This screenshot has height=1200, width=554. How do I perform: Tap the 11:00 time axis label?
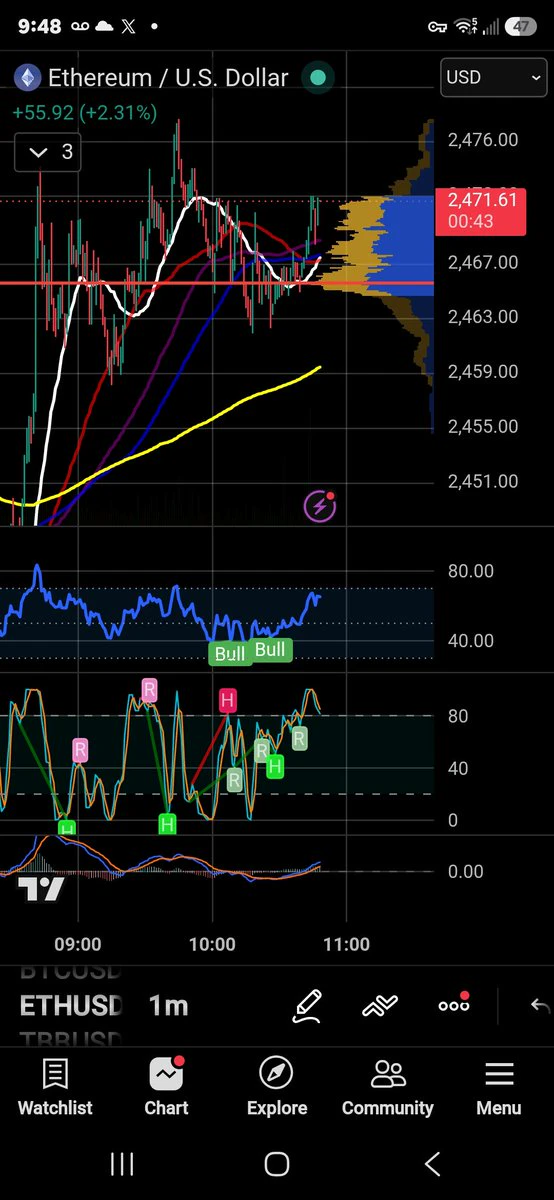pos(346,944)
